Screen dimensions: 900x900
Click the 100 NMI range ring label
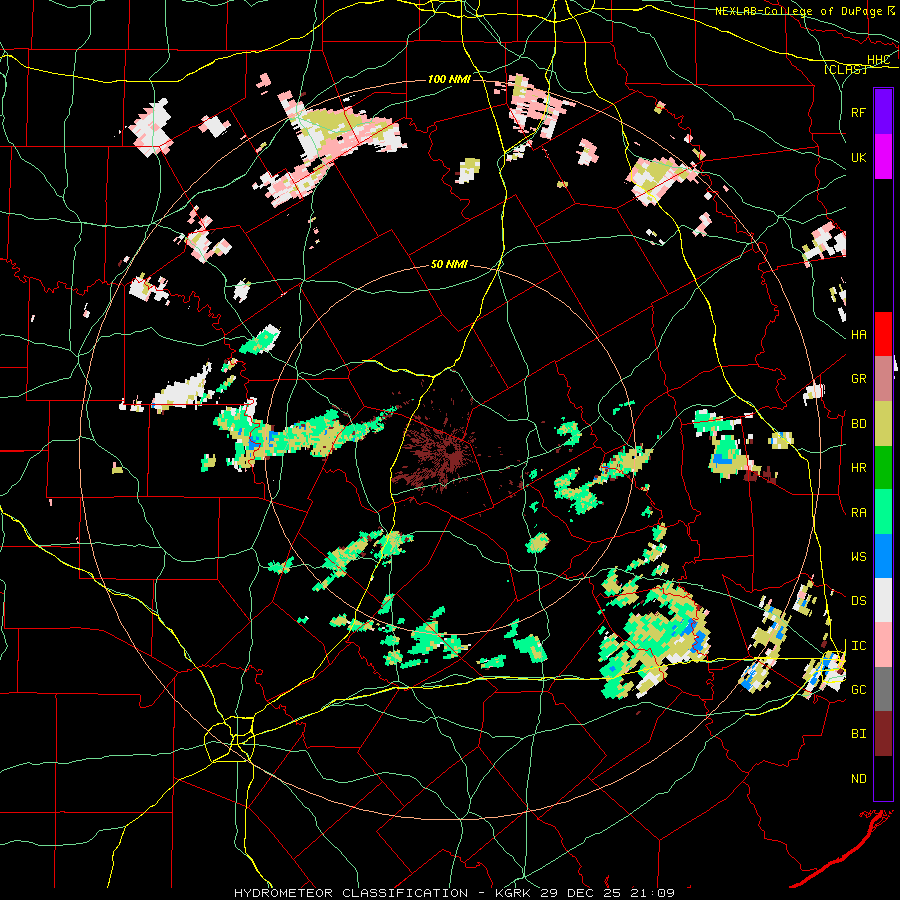click(x=449, y=79)
